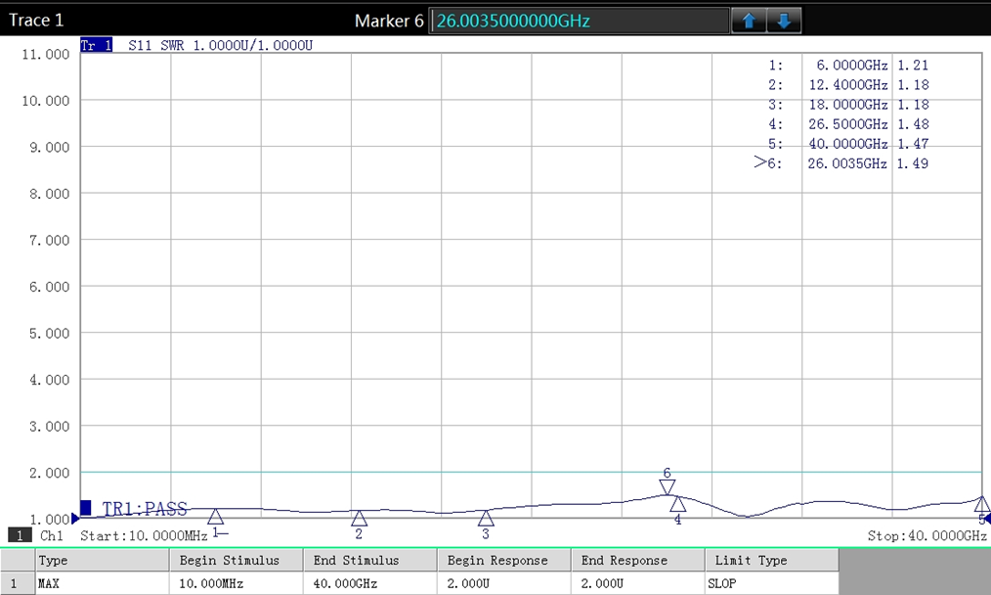Click the SLOP limit type cell

(x=772, y=583)
